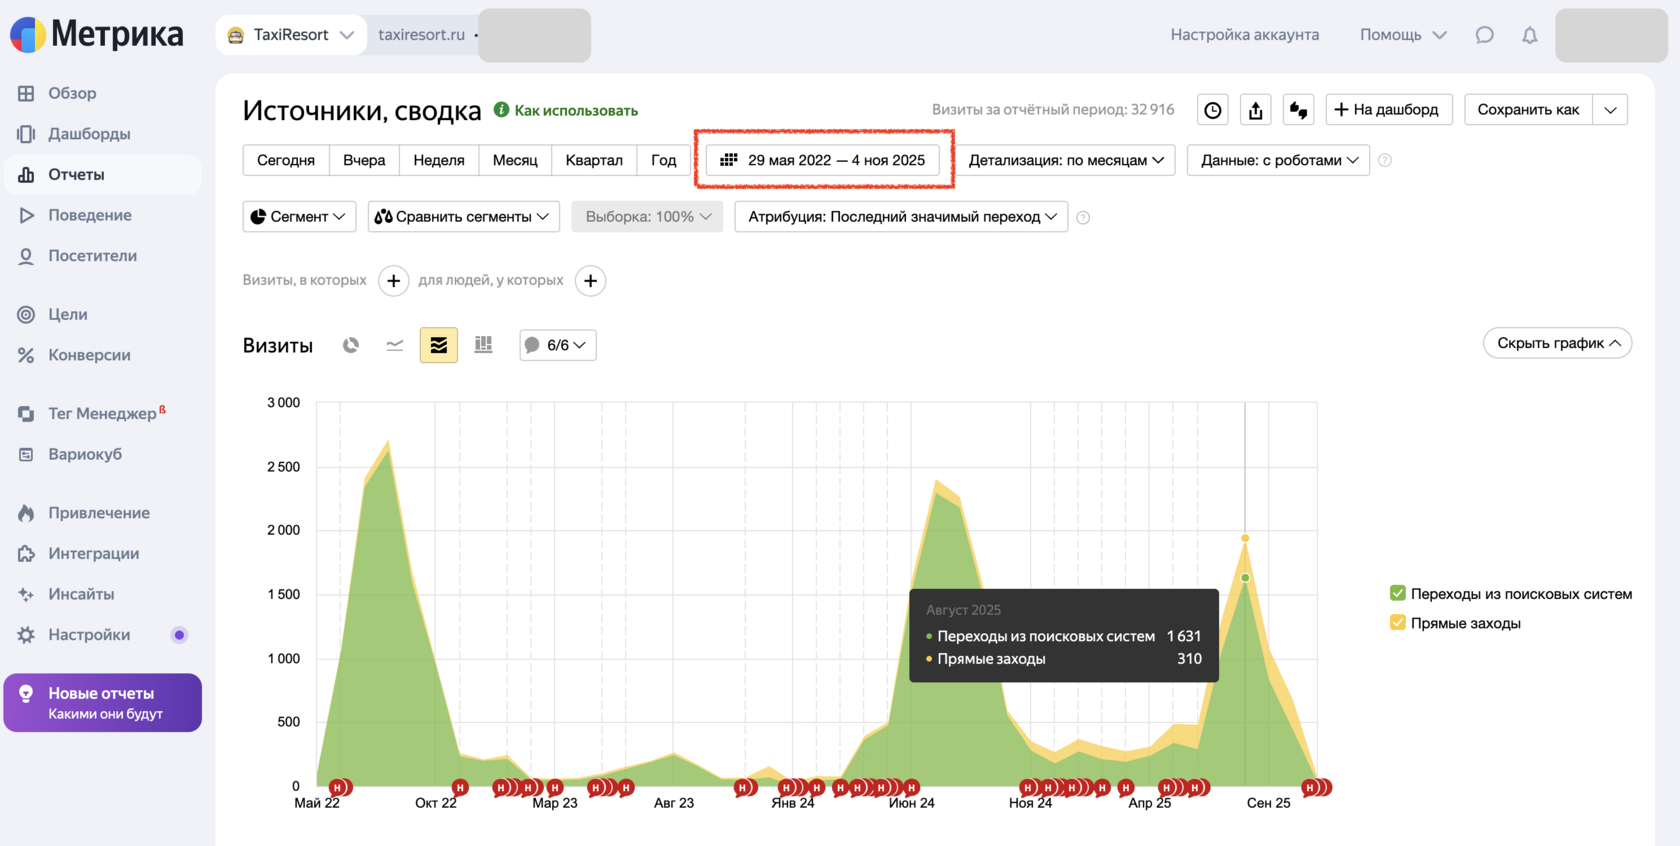The width and height of the screenshot is (1680, 846).
Task: Open the notifications bell
Action: click(1530, 35)
